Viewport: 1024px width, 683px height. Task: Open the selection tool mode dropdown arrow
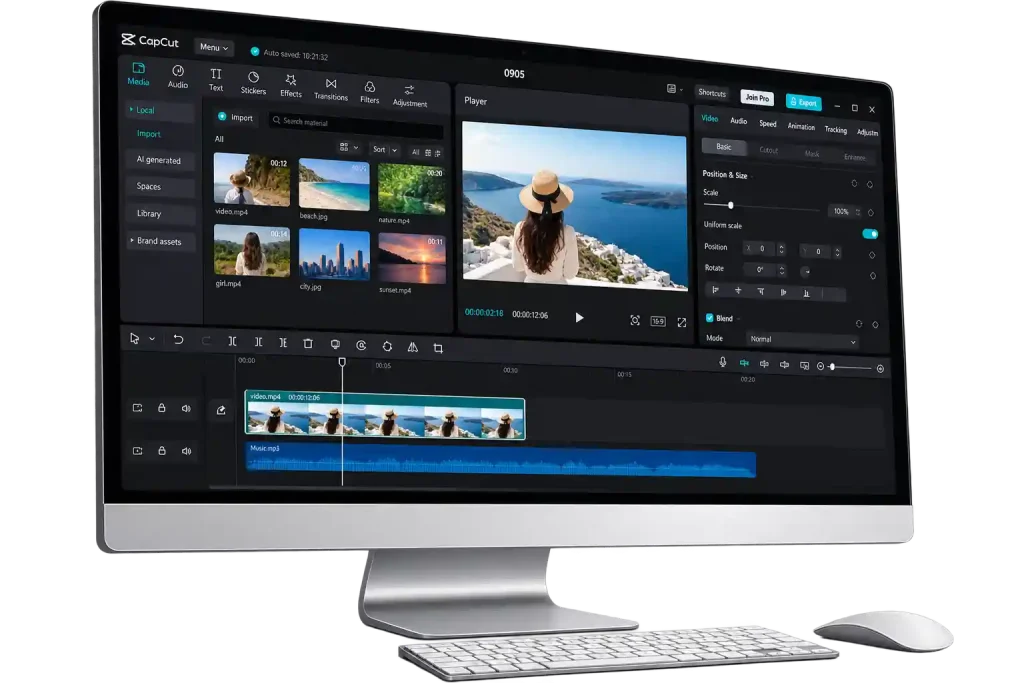point(152,339)
